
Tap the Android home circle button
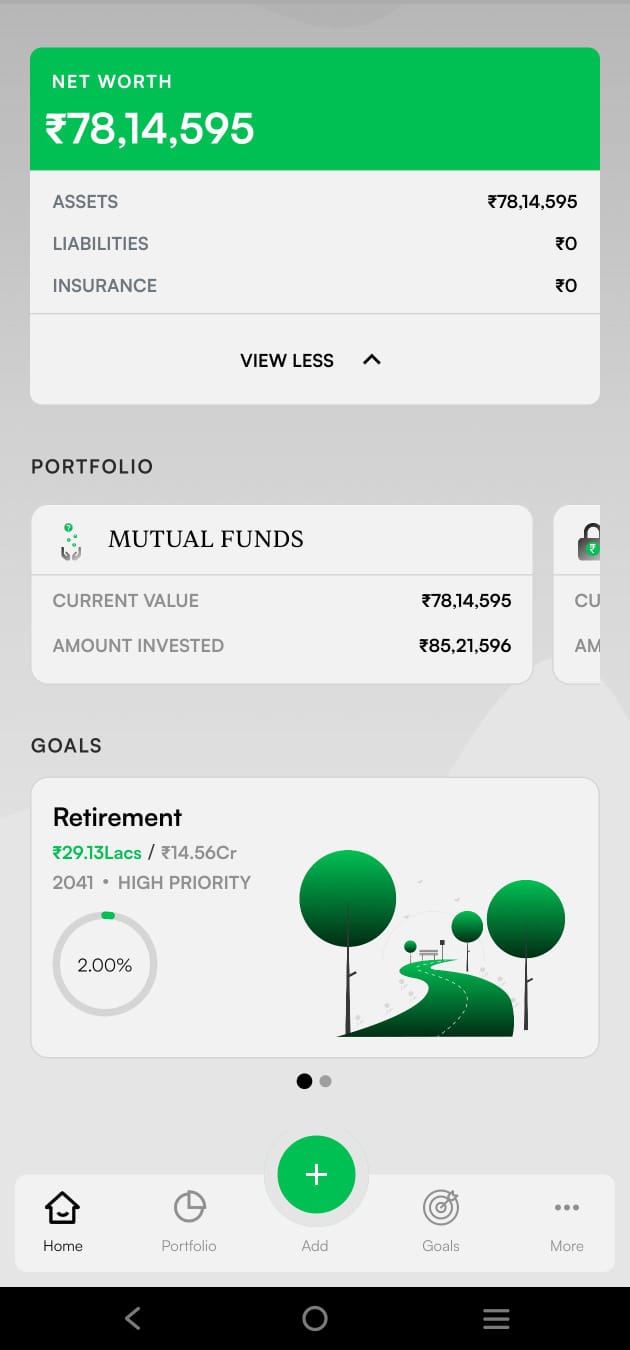(x=315, y=1318)
